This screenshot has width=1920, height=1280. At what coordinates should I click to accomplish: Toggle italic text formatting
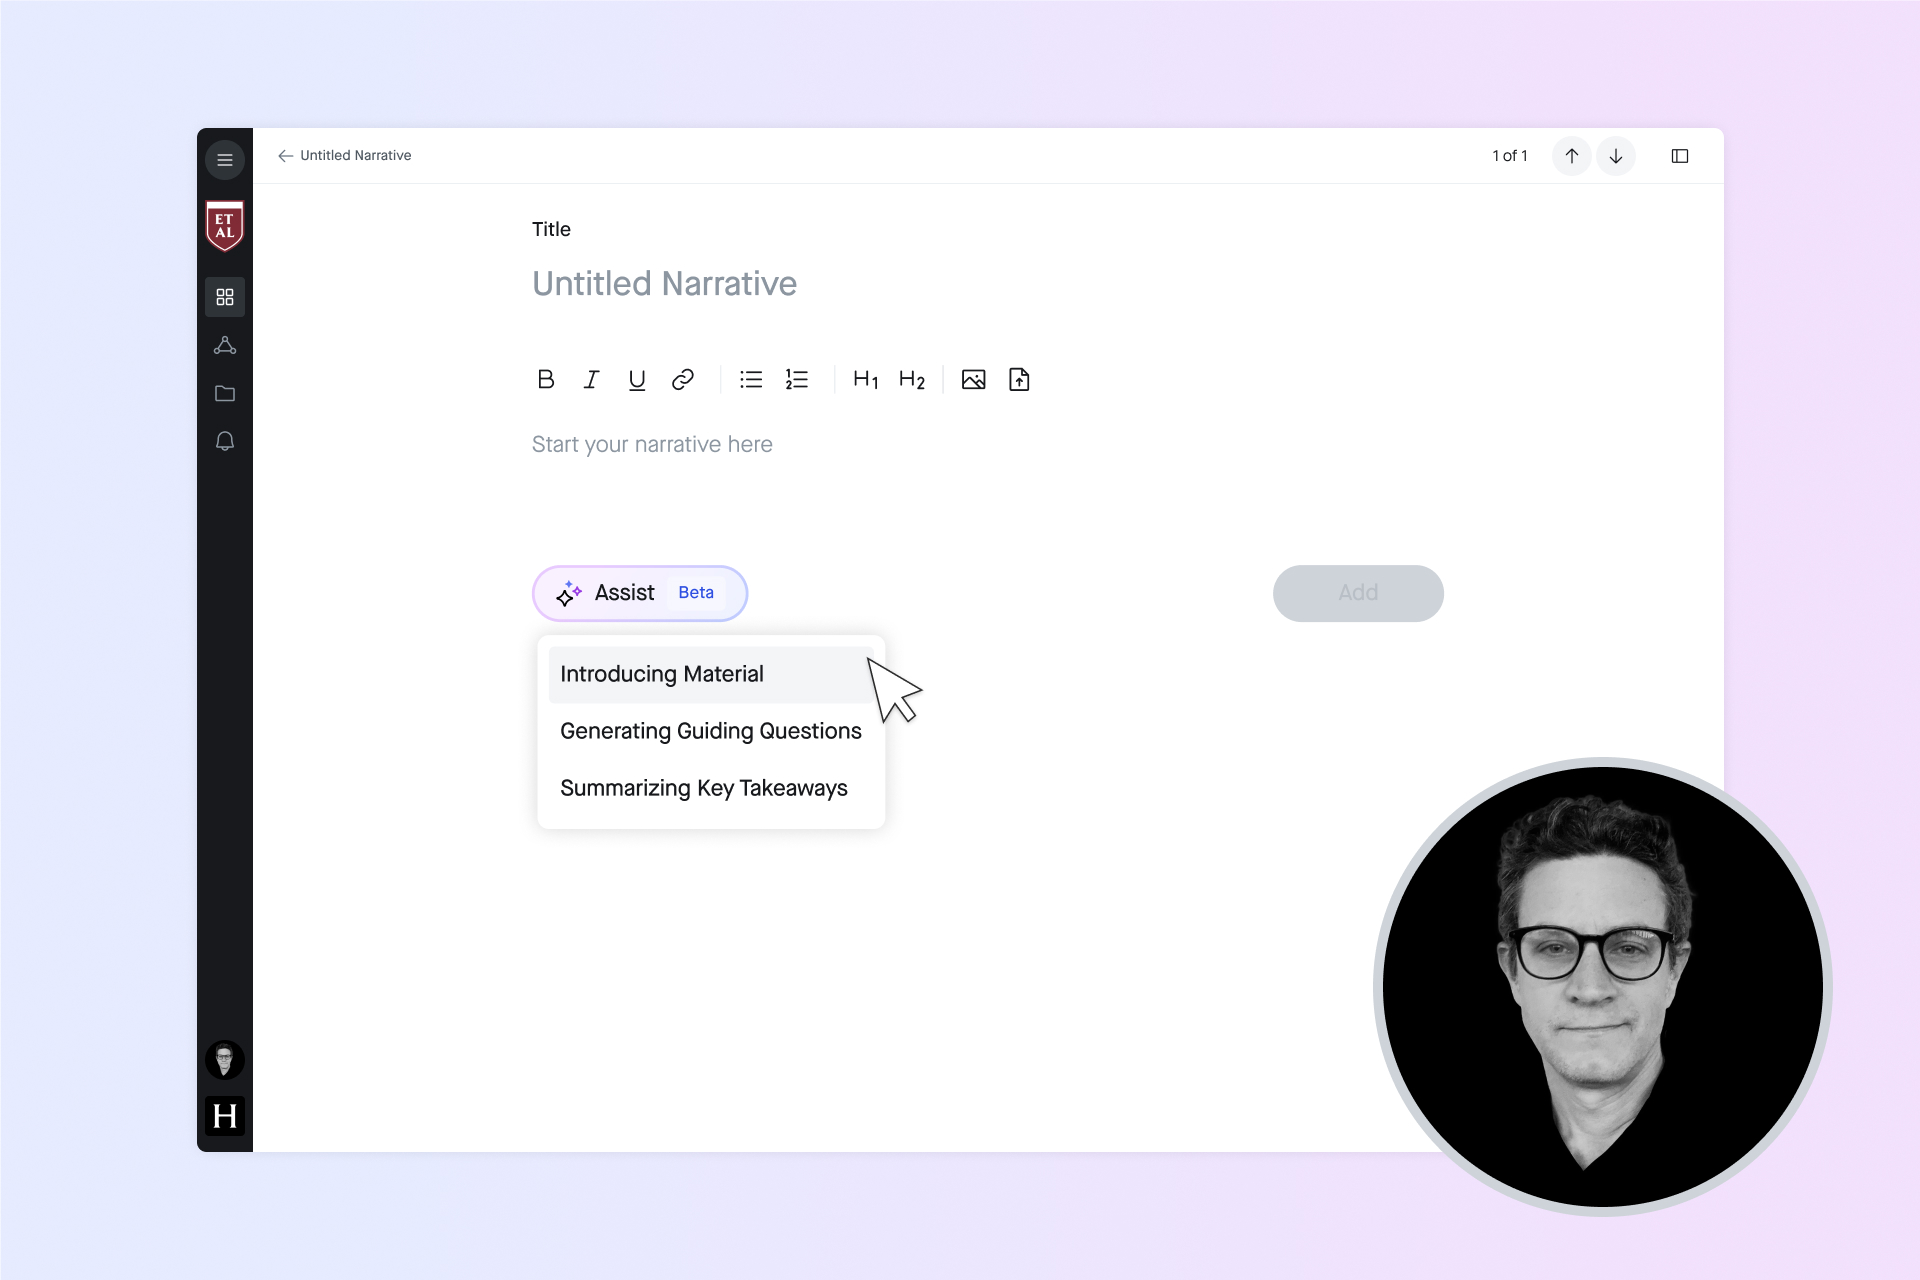pyautogui.click(x=591, y=380)
